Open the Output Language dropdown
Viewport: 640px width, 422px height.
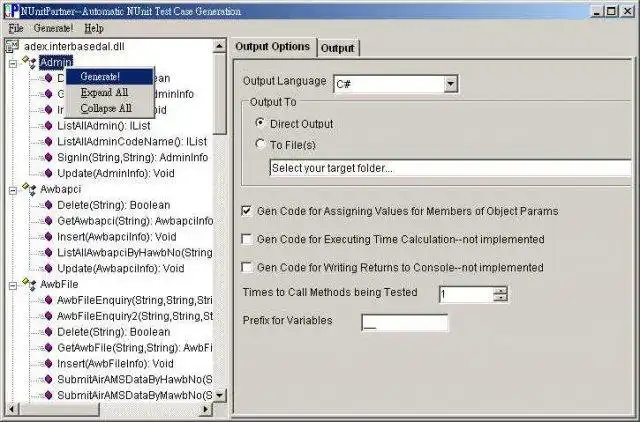pos(450,84)
